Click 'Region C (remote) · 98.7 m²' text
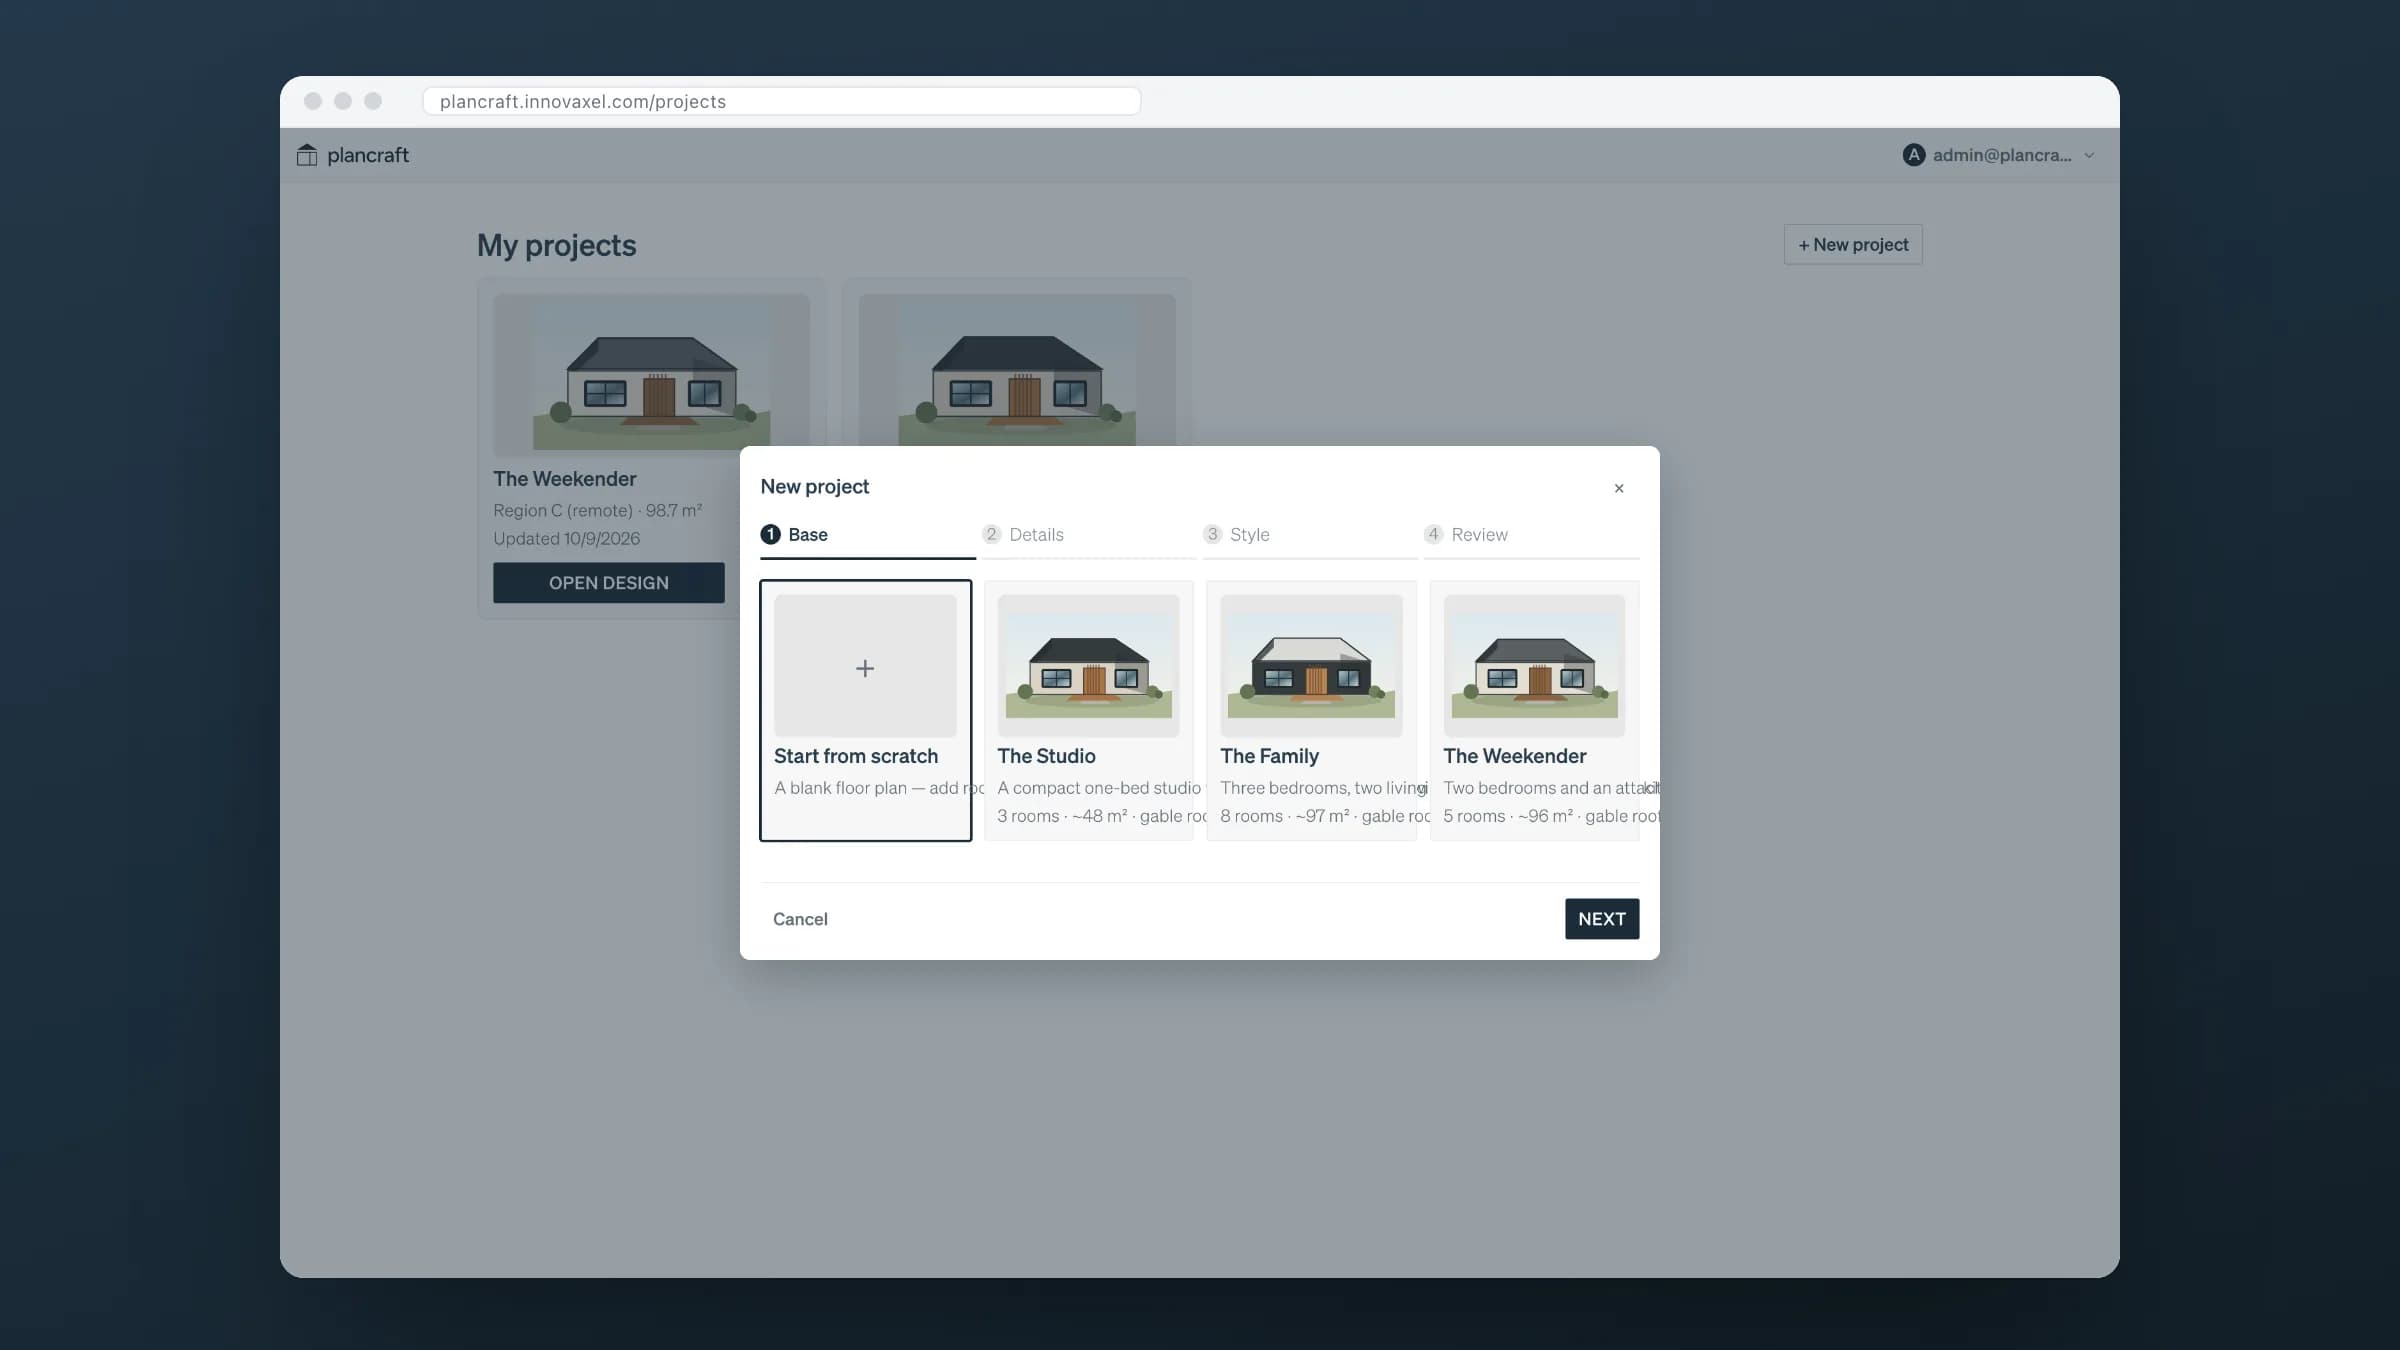Image resolution: width=2400 pixels, height=1350 pixels. [x=597, y=511]
